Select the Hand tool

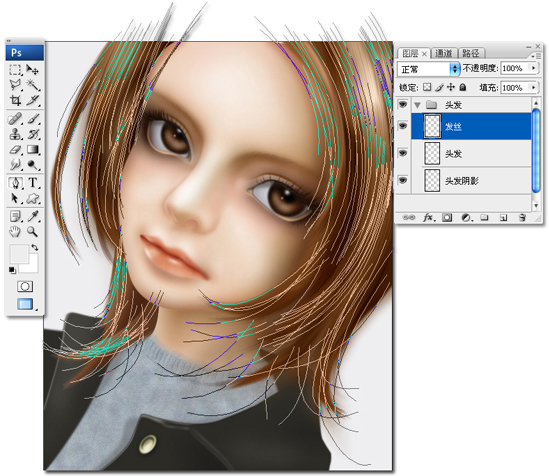[15, 232]
